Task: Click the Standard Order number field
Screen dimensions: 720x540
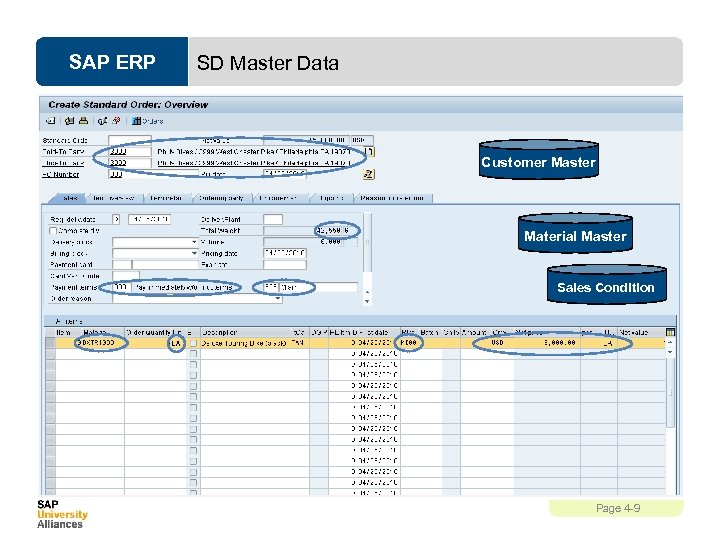Action: tap(129, 140)
